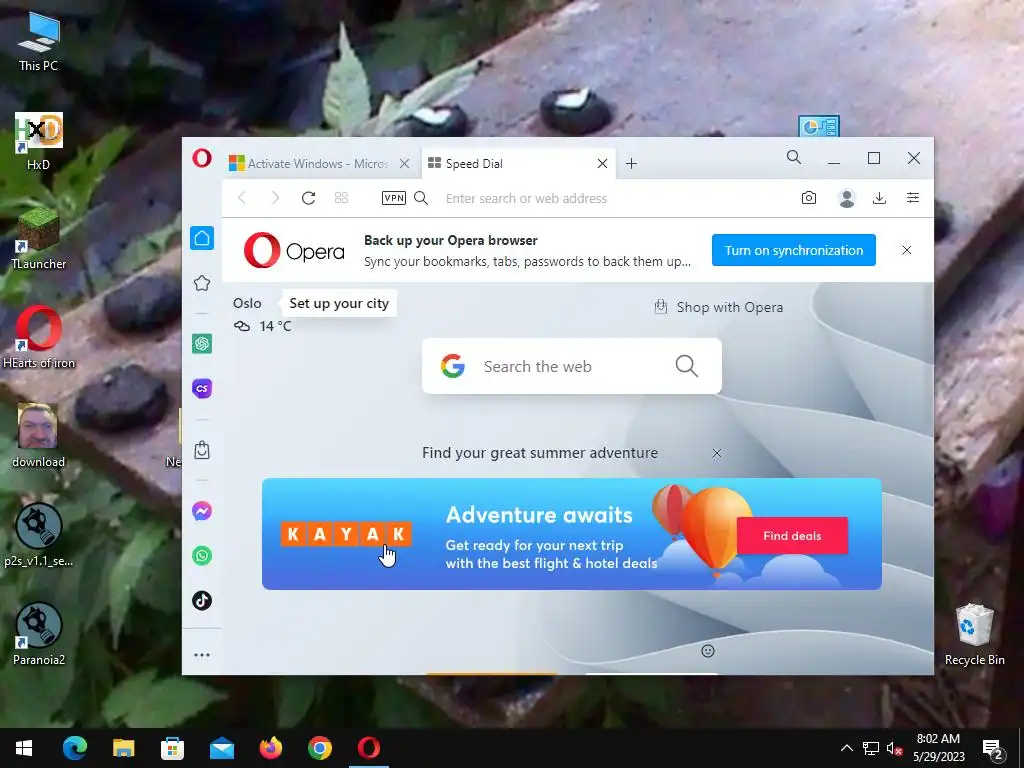
Task: Open the Speed Dial grid toolbar icon
Action: [342, 198]
